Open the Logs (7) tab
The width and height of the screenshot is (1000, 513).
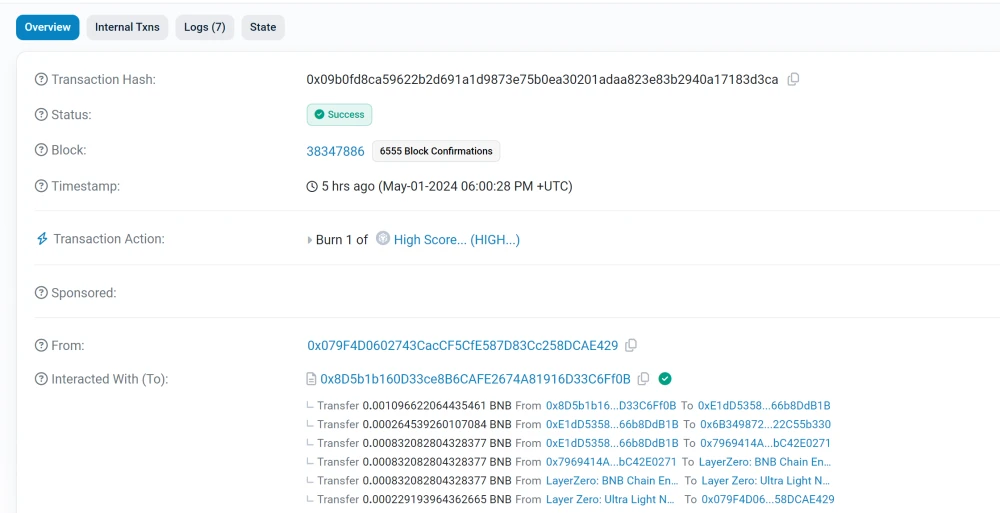pos(204,27)
